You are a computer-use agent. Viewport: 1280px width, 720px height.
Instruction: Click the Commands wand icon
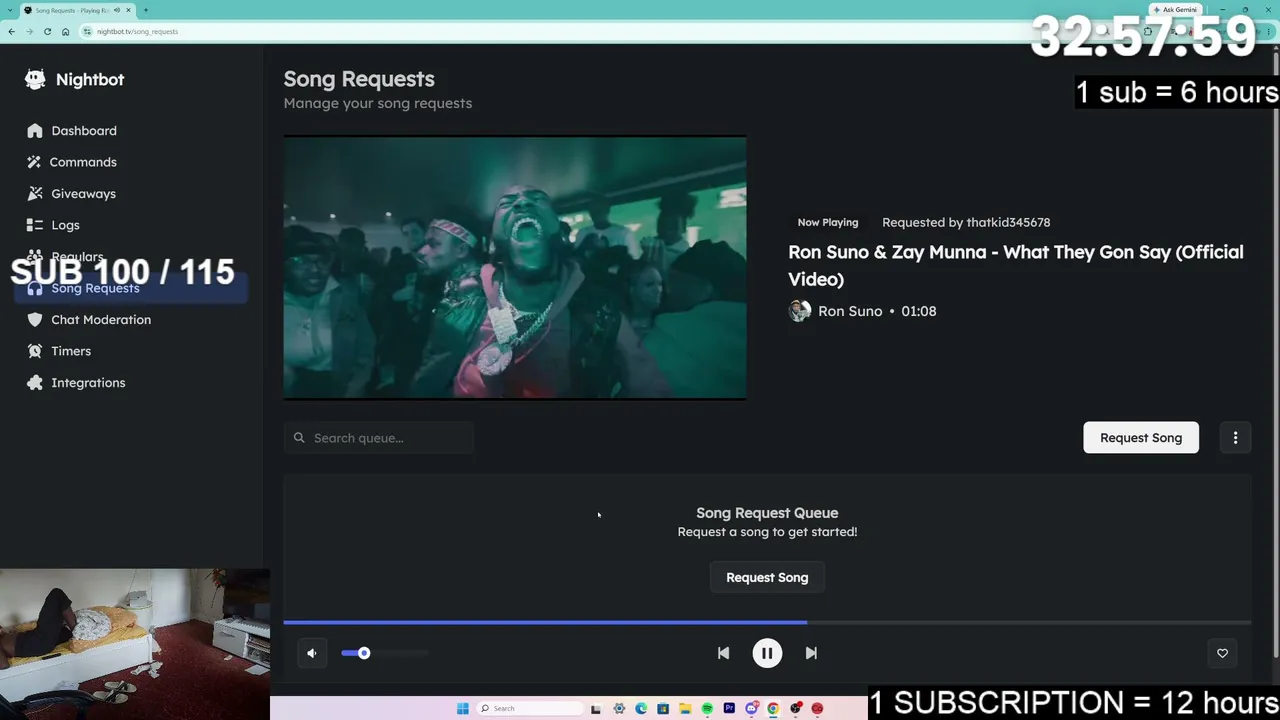click(35, 162)
